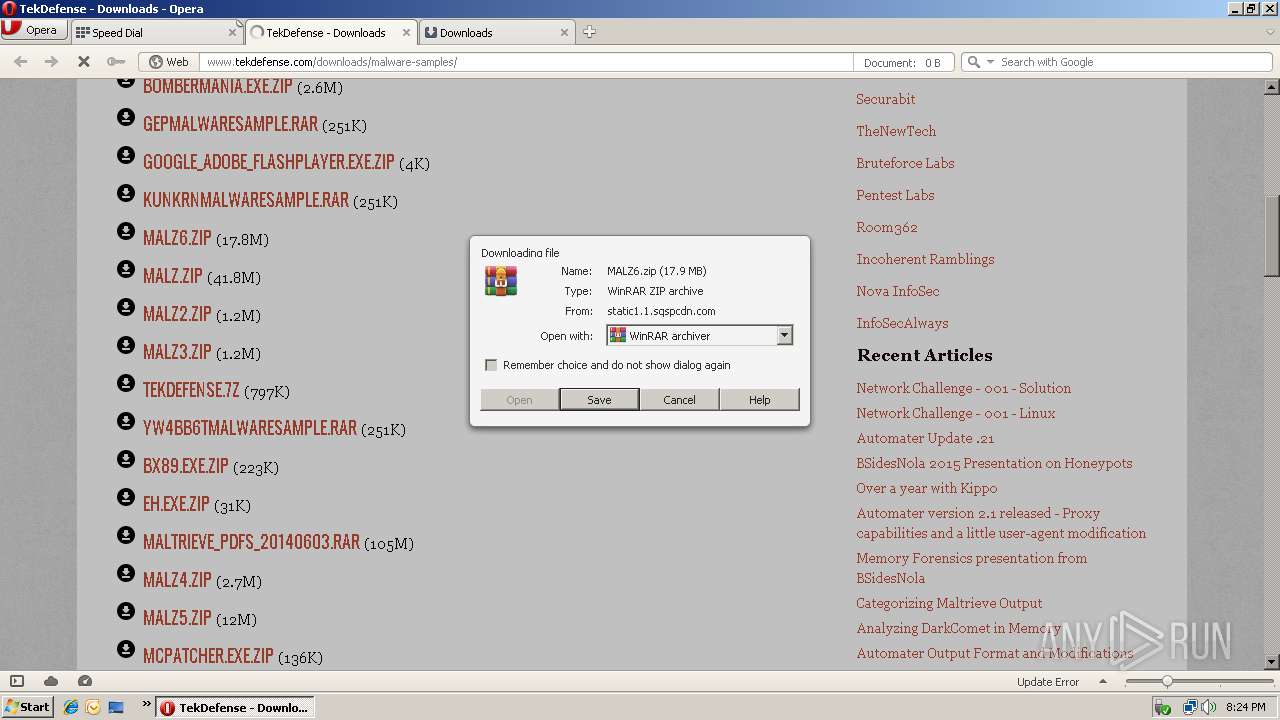Screen dimensions: 1280x720
Task: Click the download icon beside MCPATCHER.EXE.ZIP
Action: 126,649
